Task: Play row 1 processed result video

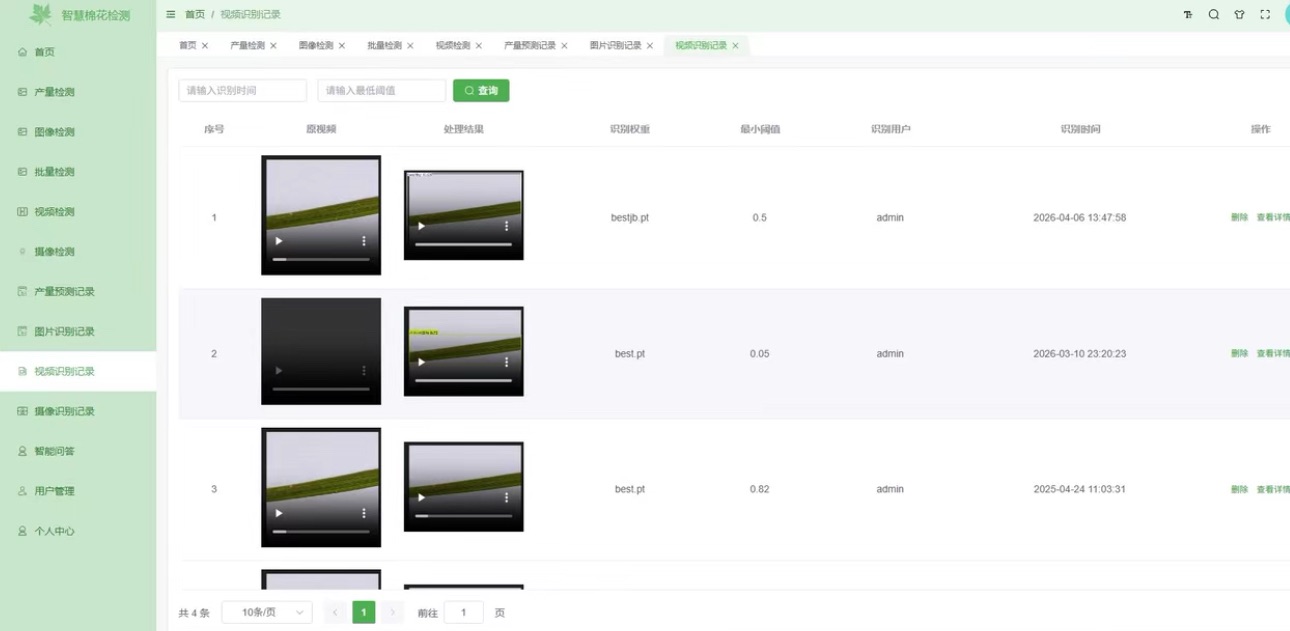Action: [421, 226]
